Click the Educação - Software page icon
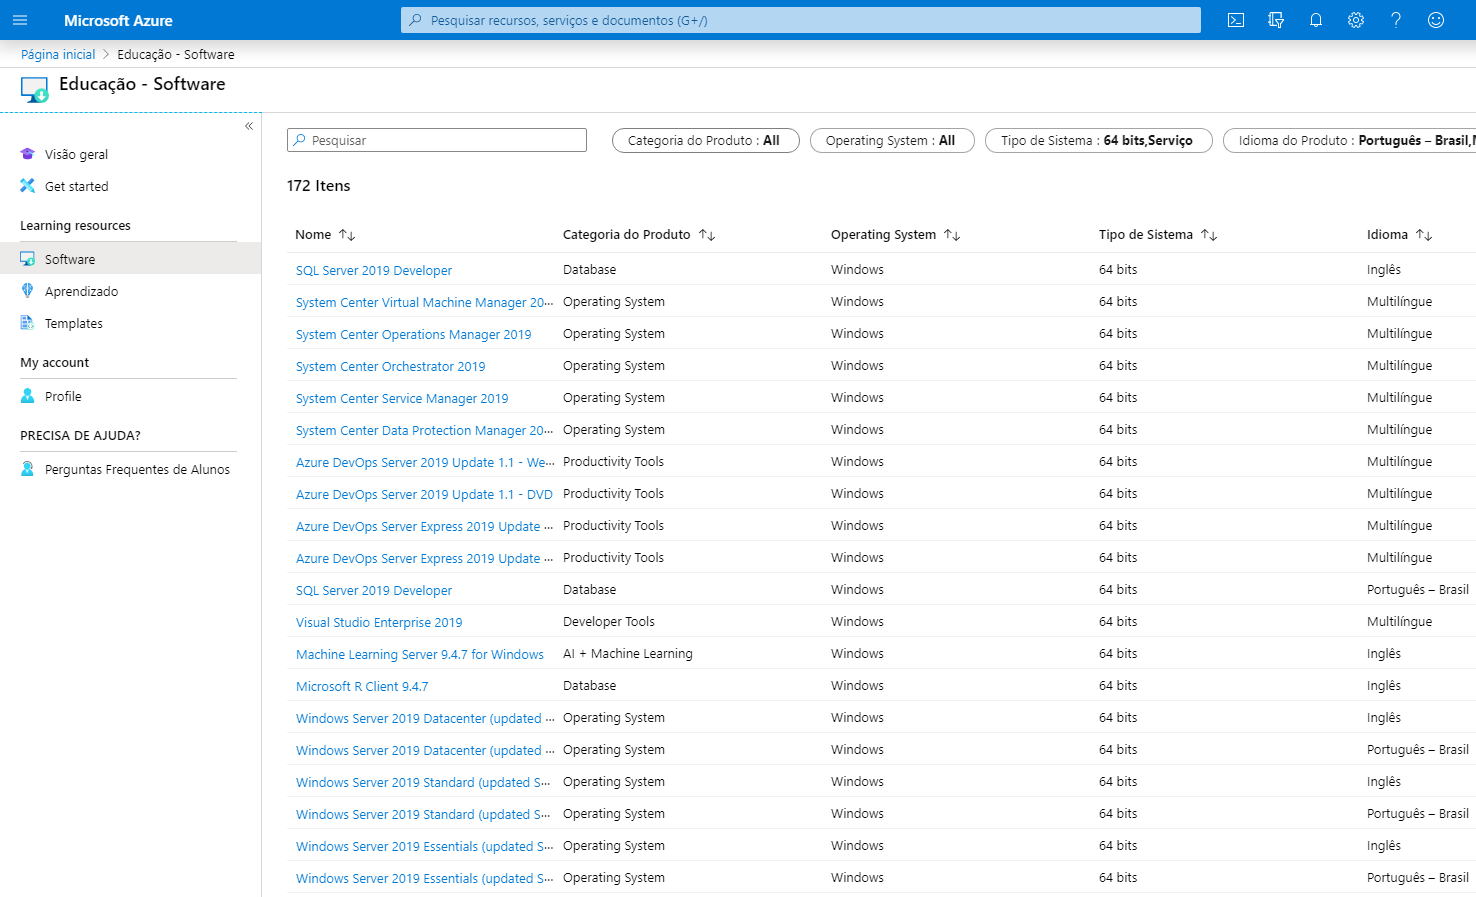 click(34, 89)
